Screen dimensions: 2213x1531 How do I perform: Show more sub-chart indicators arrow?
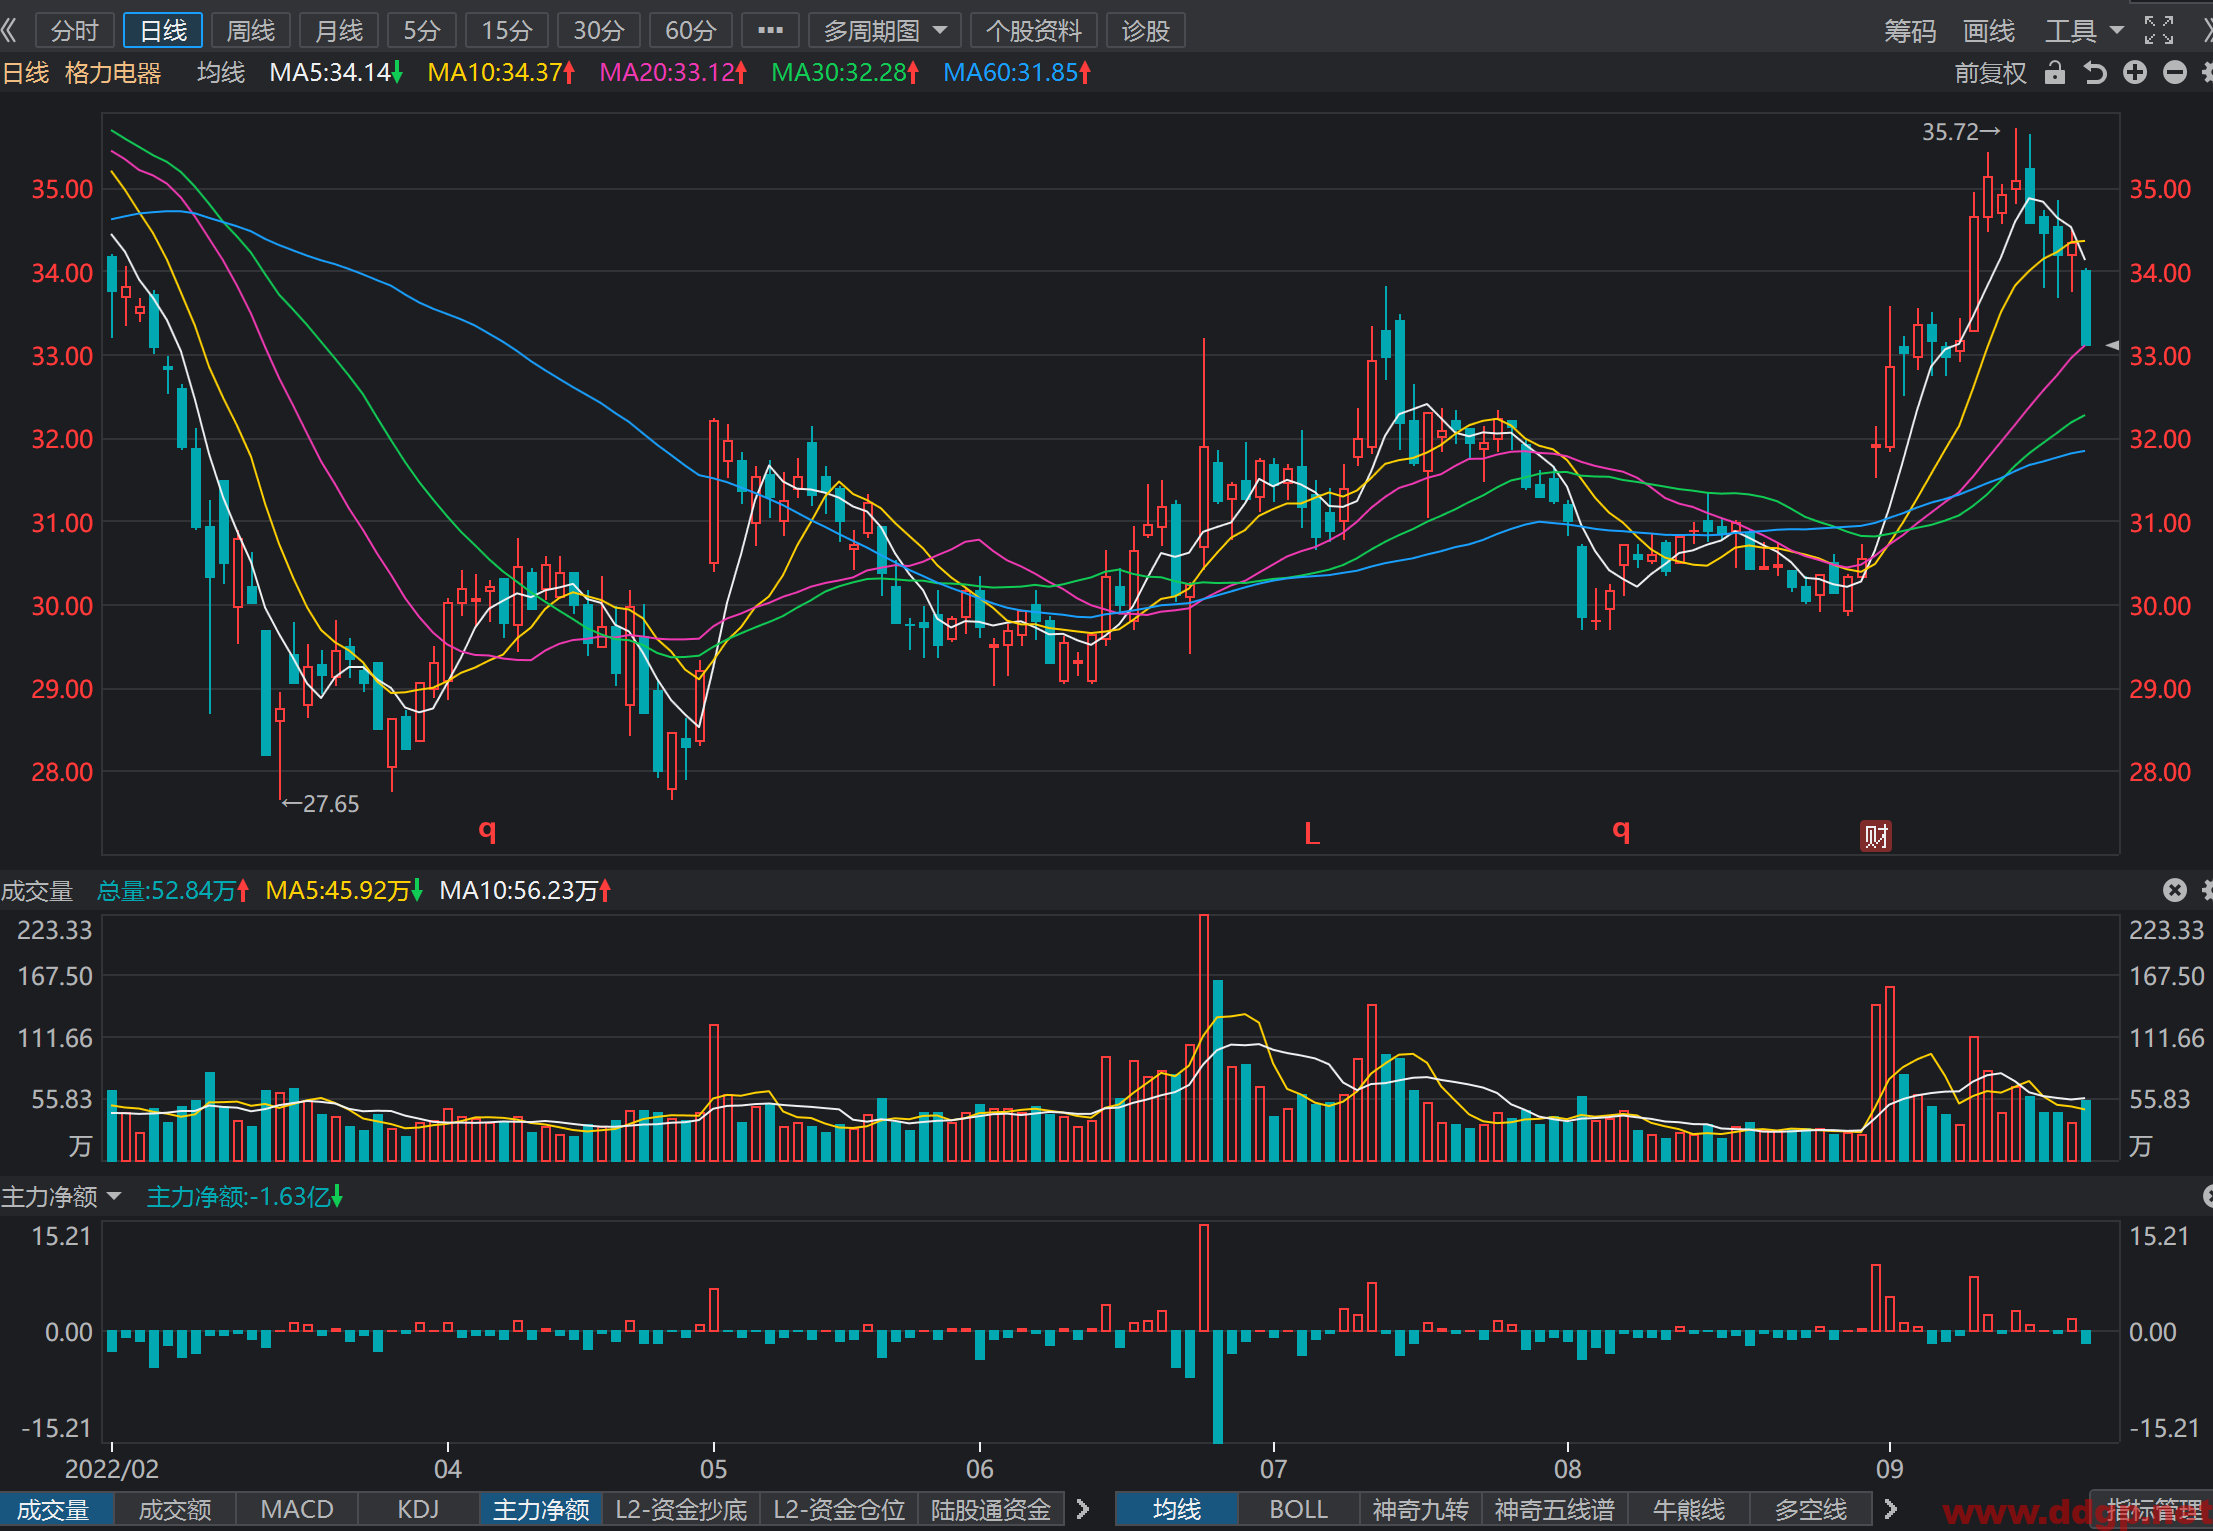[1083, 1509]
